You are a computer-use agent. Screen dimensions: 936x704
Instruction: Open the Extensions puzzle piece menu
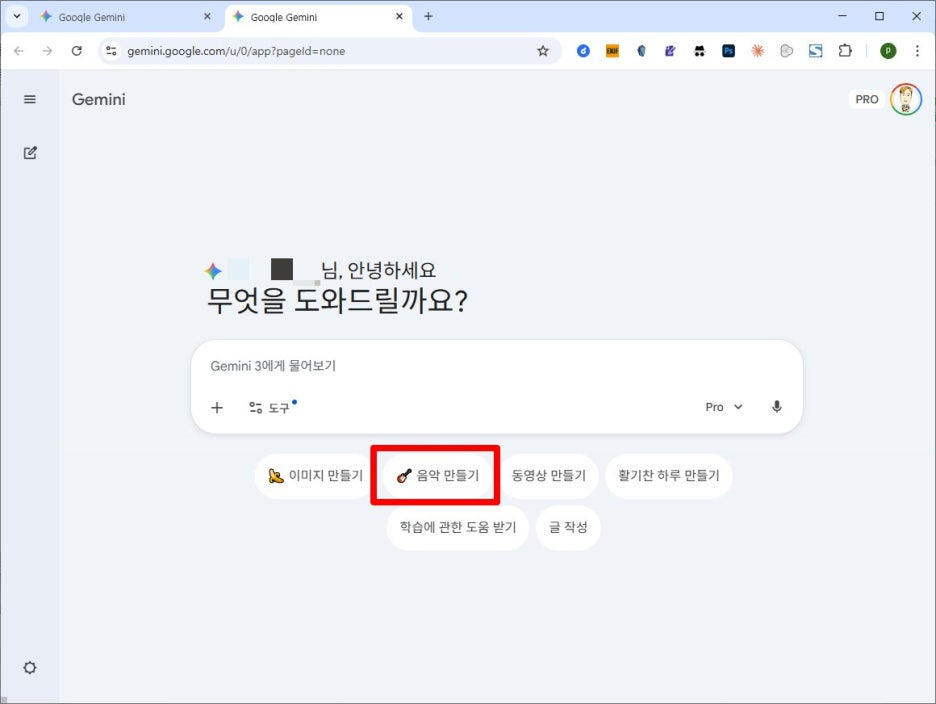[x=845, y=51]
